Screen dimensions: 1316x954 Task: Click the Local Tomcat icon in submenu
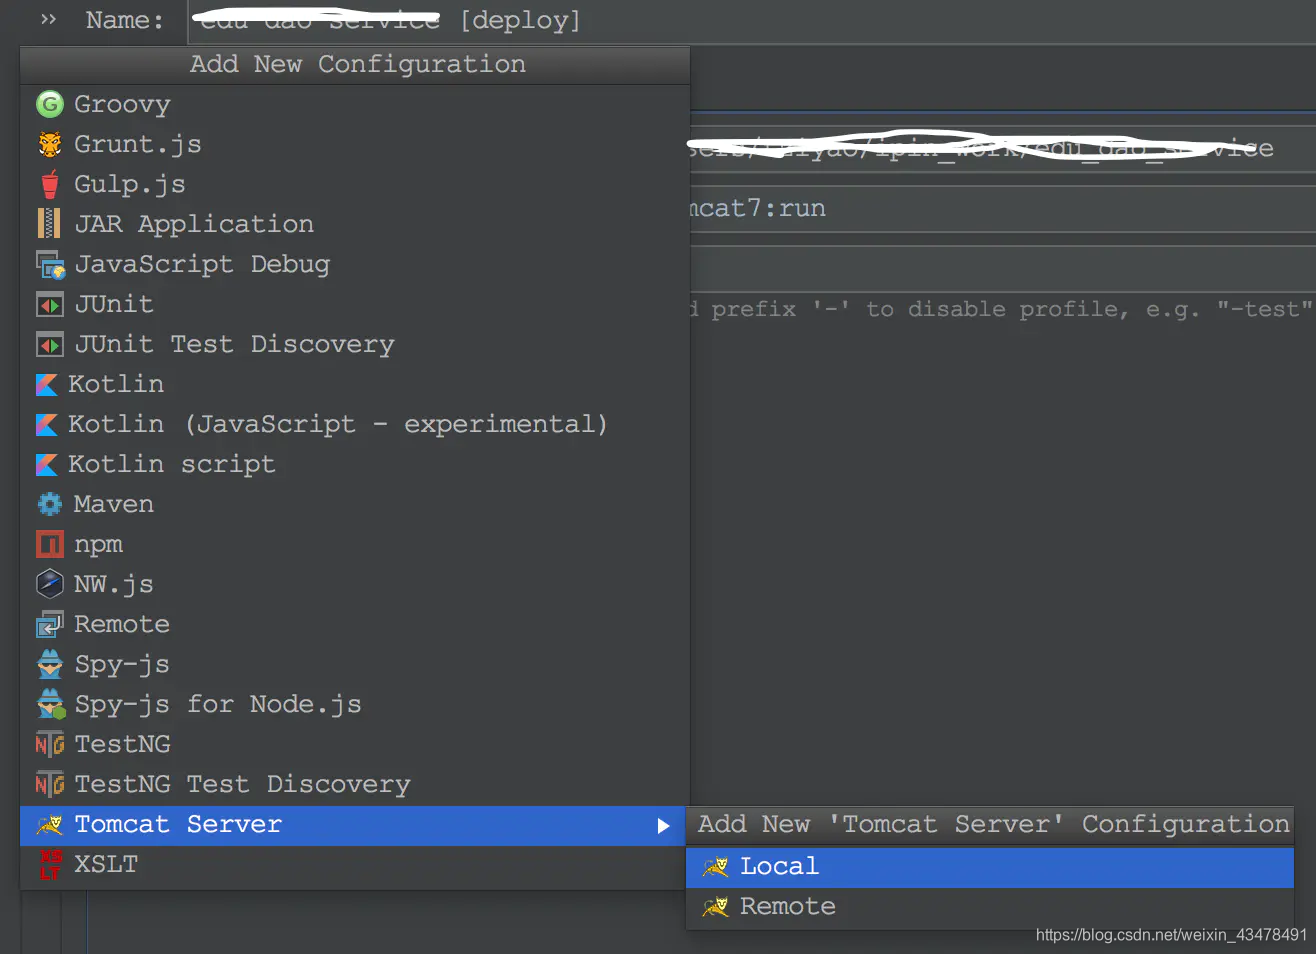click(x=715, y=867)
